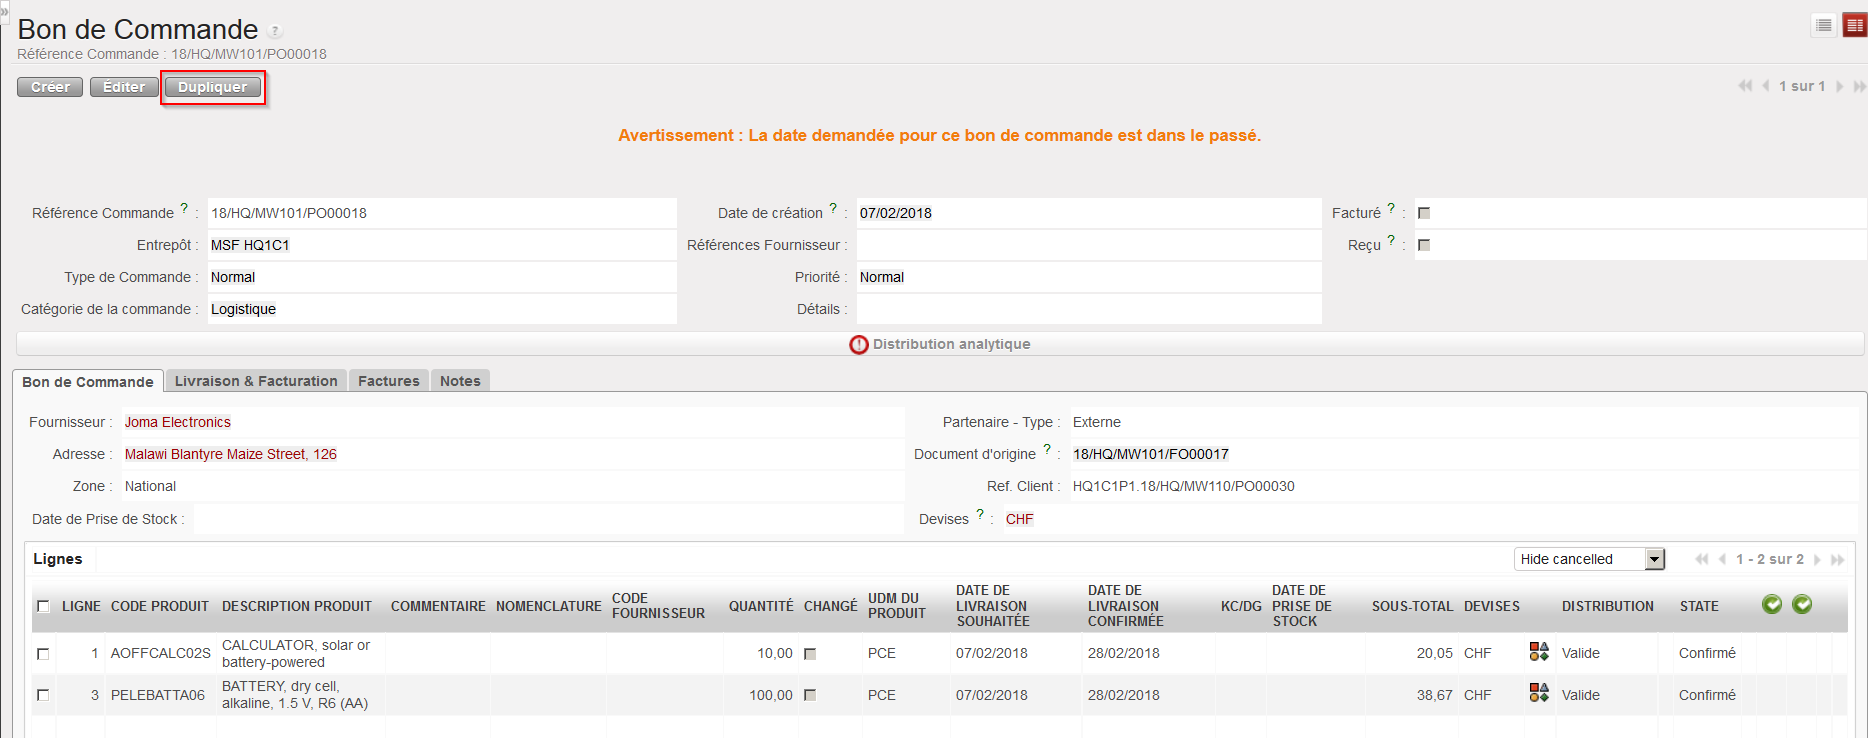Screen dimensions: 1868x738
Task: Switch to list view icon
Action: point(1824,25)
